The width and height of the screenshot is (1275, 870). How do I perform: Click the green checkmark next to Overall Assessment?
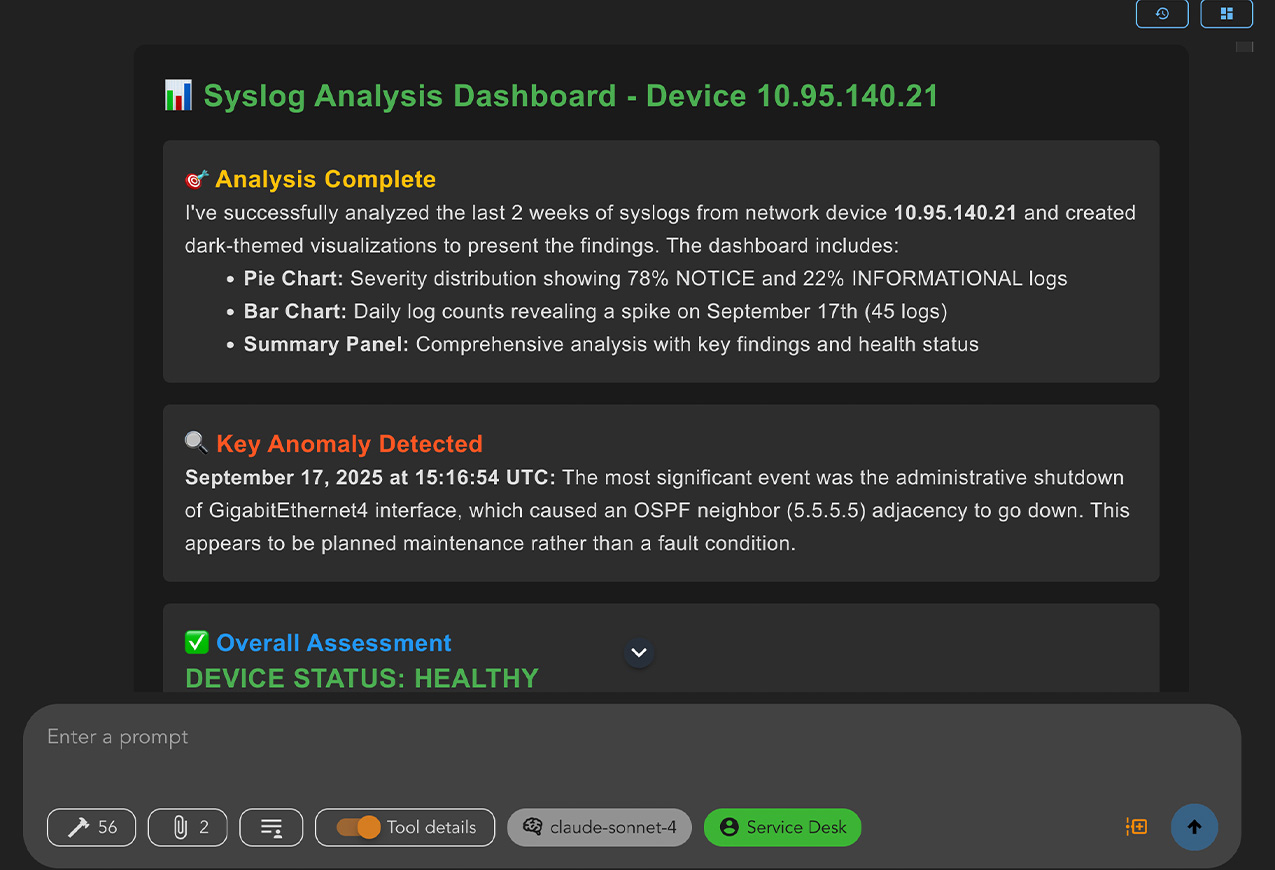click(197, 643)
